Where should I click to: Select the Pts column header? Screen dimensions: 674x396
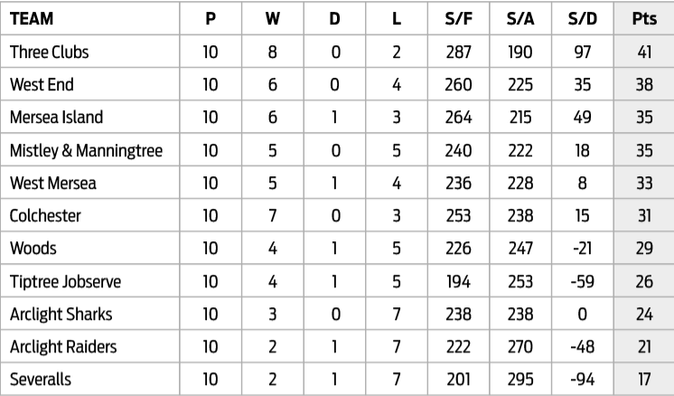point(644,19)
